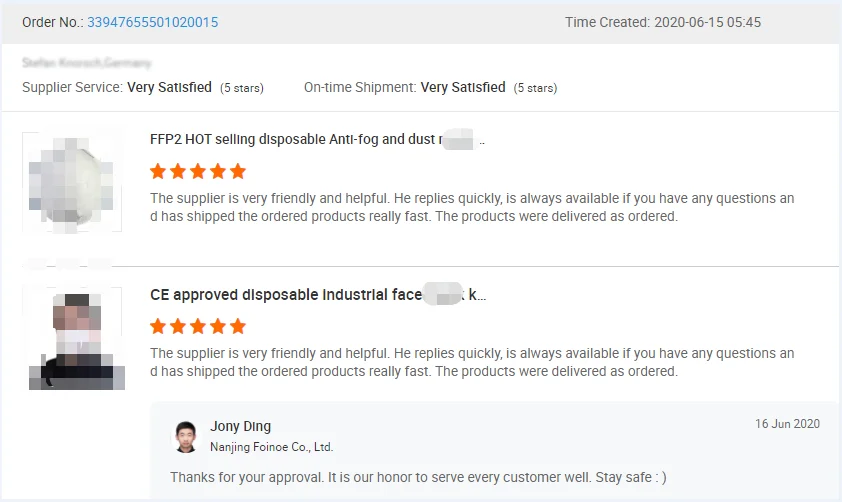Click second star of CE approved review rating
Viewport: 842px width, 502px height.
[x=178, y=326]
